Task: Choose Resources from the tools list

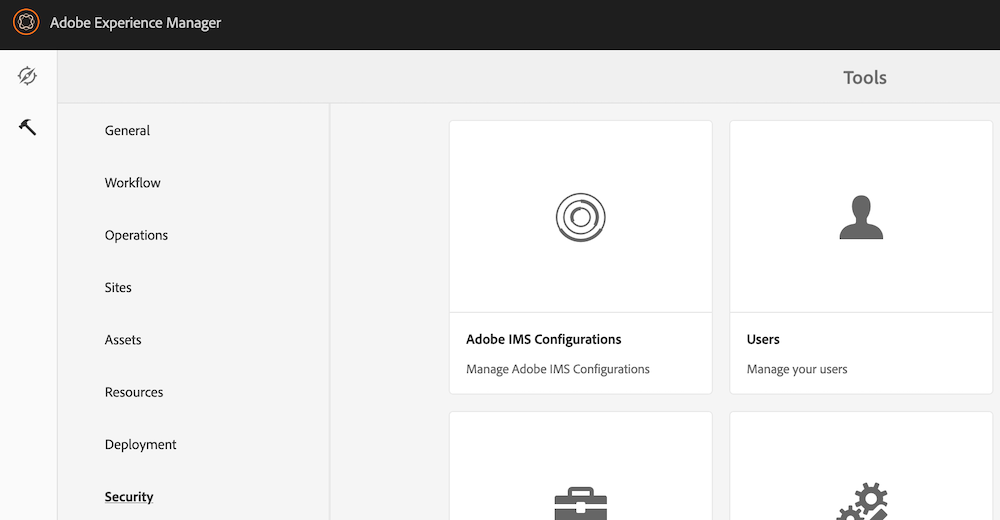Action: pos(134,392)
